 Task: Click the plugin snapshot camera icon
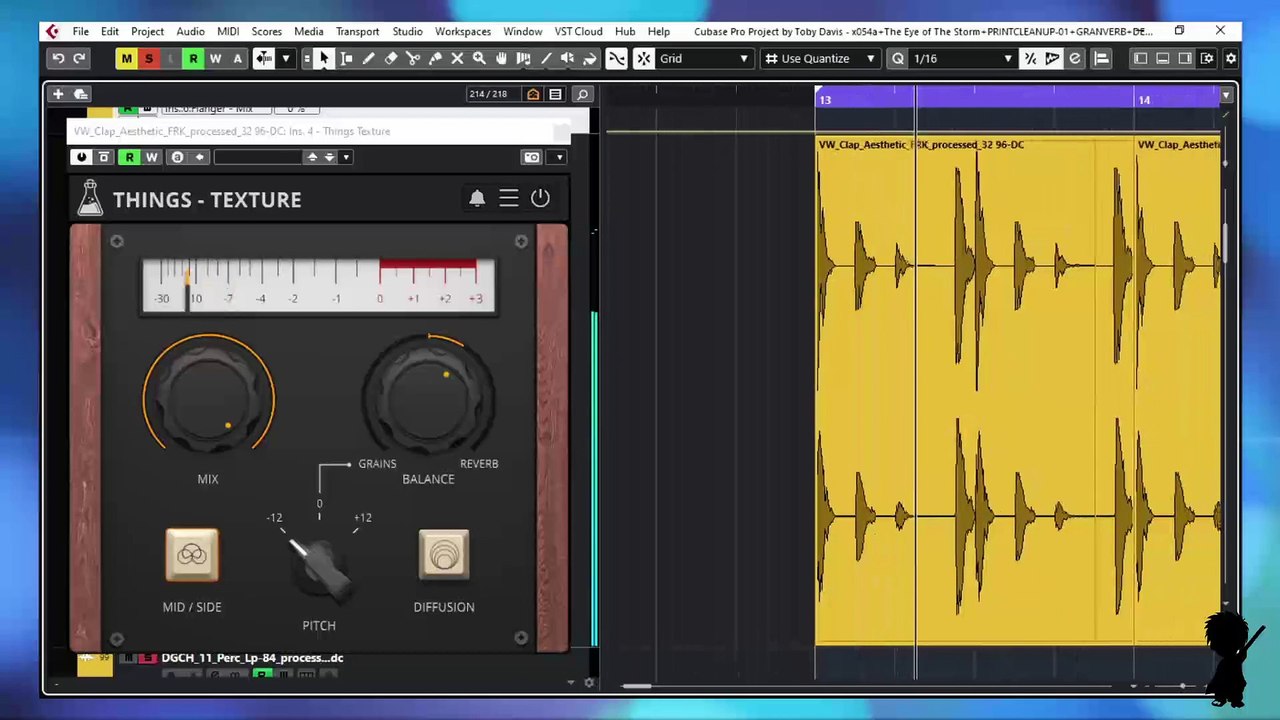pos(532,157)
